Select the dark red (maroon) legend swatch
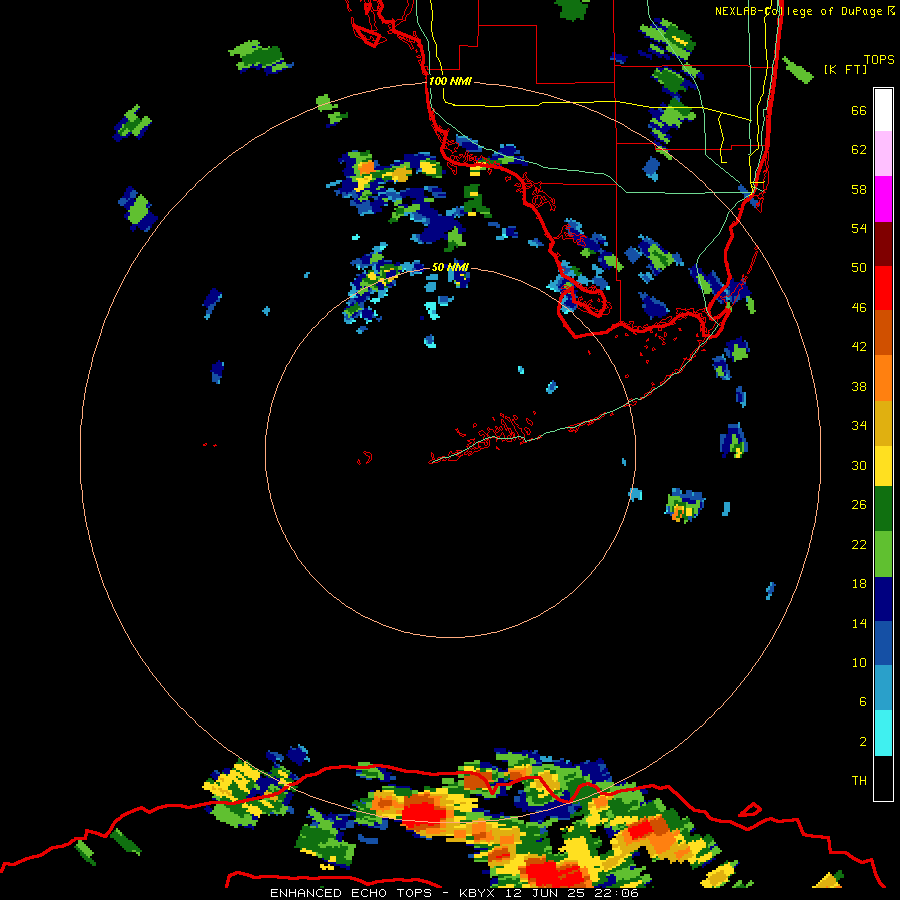 (x=883, y=244)
